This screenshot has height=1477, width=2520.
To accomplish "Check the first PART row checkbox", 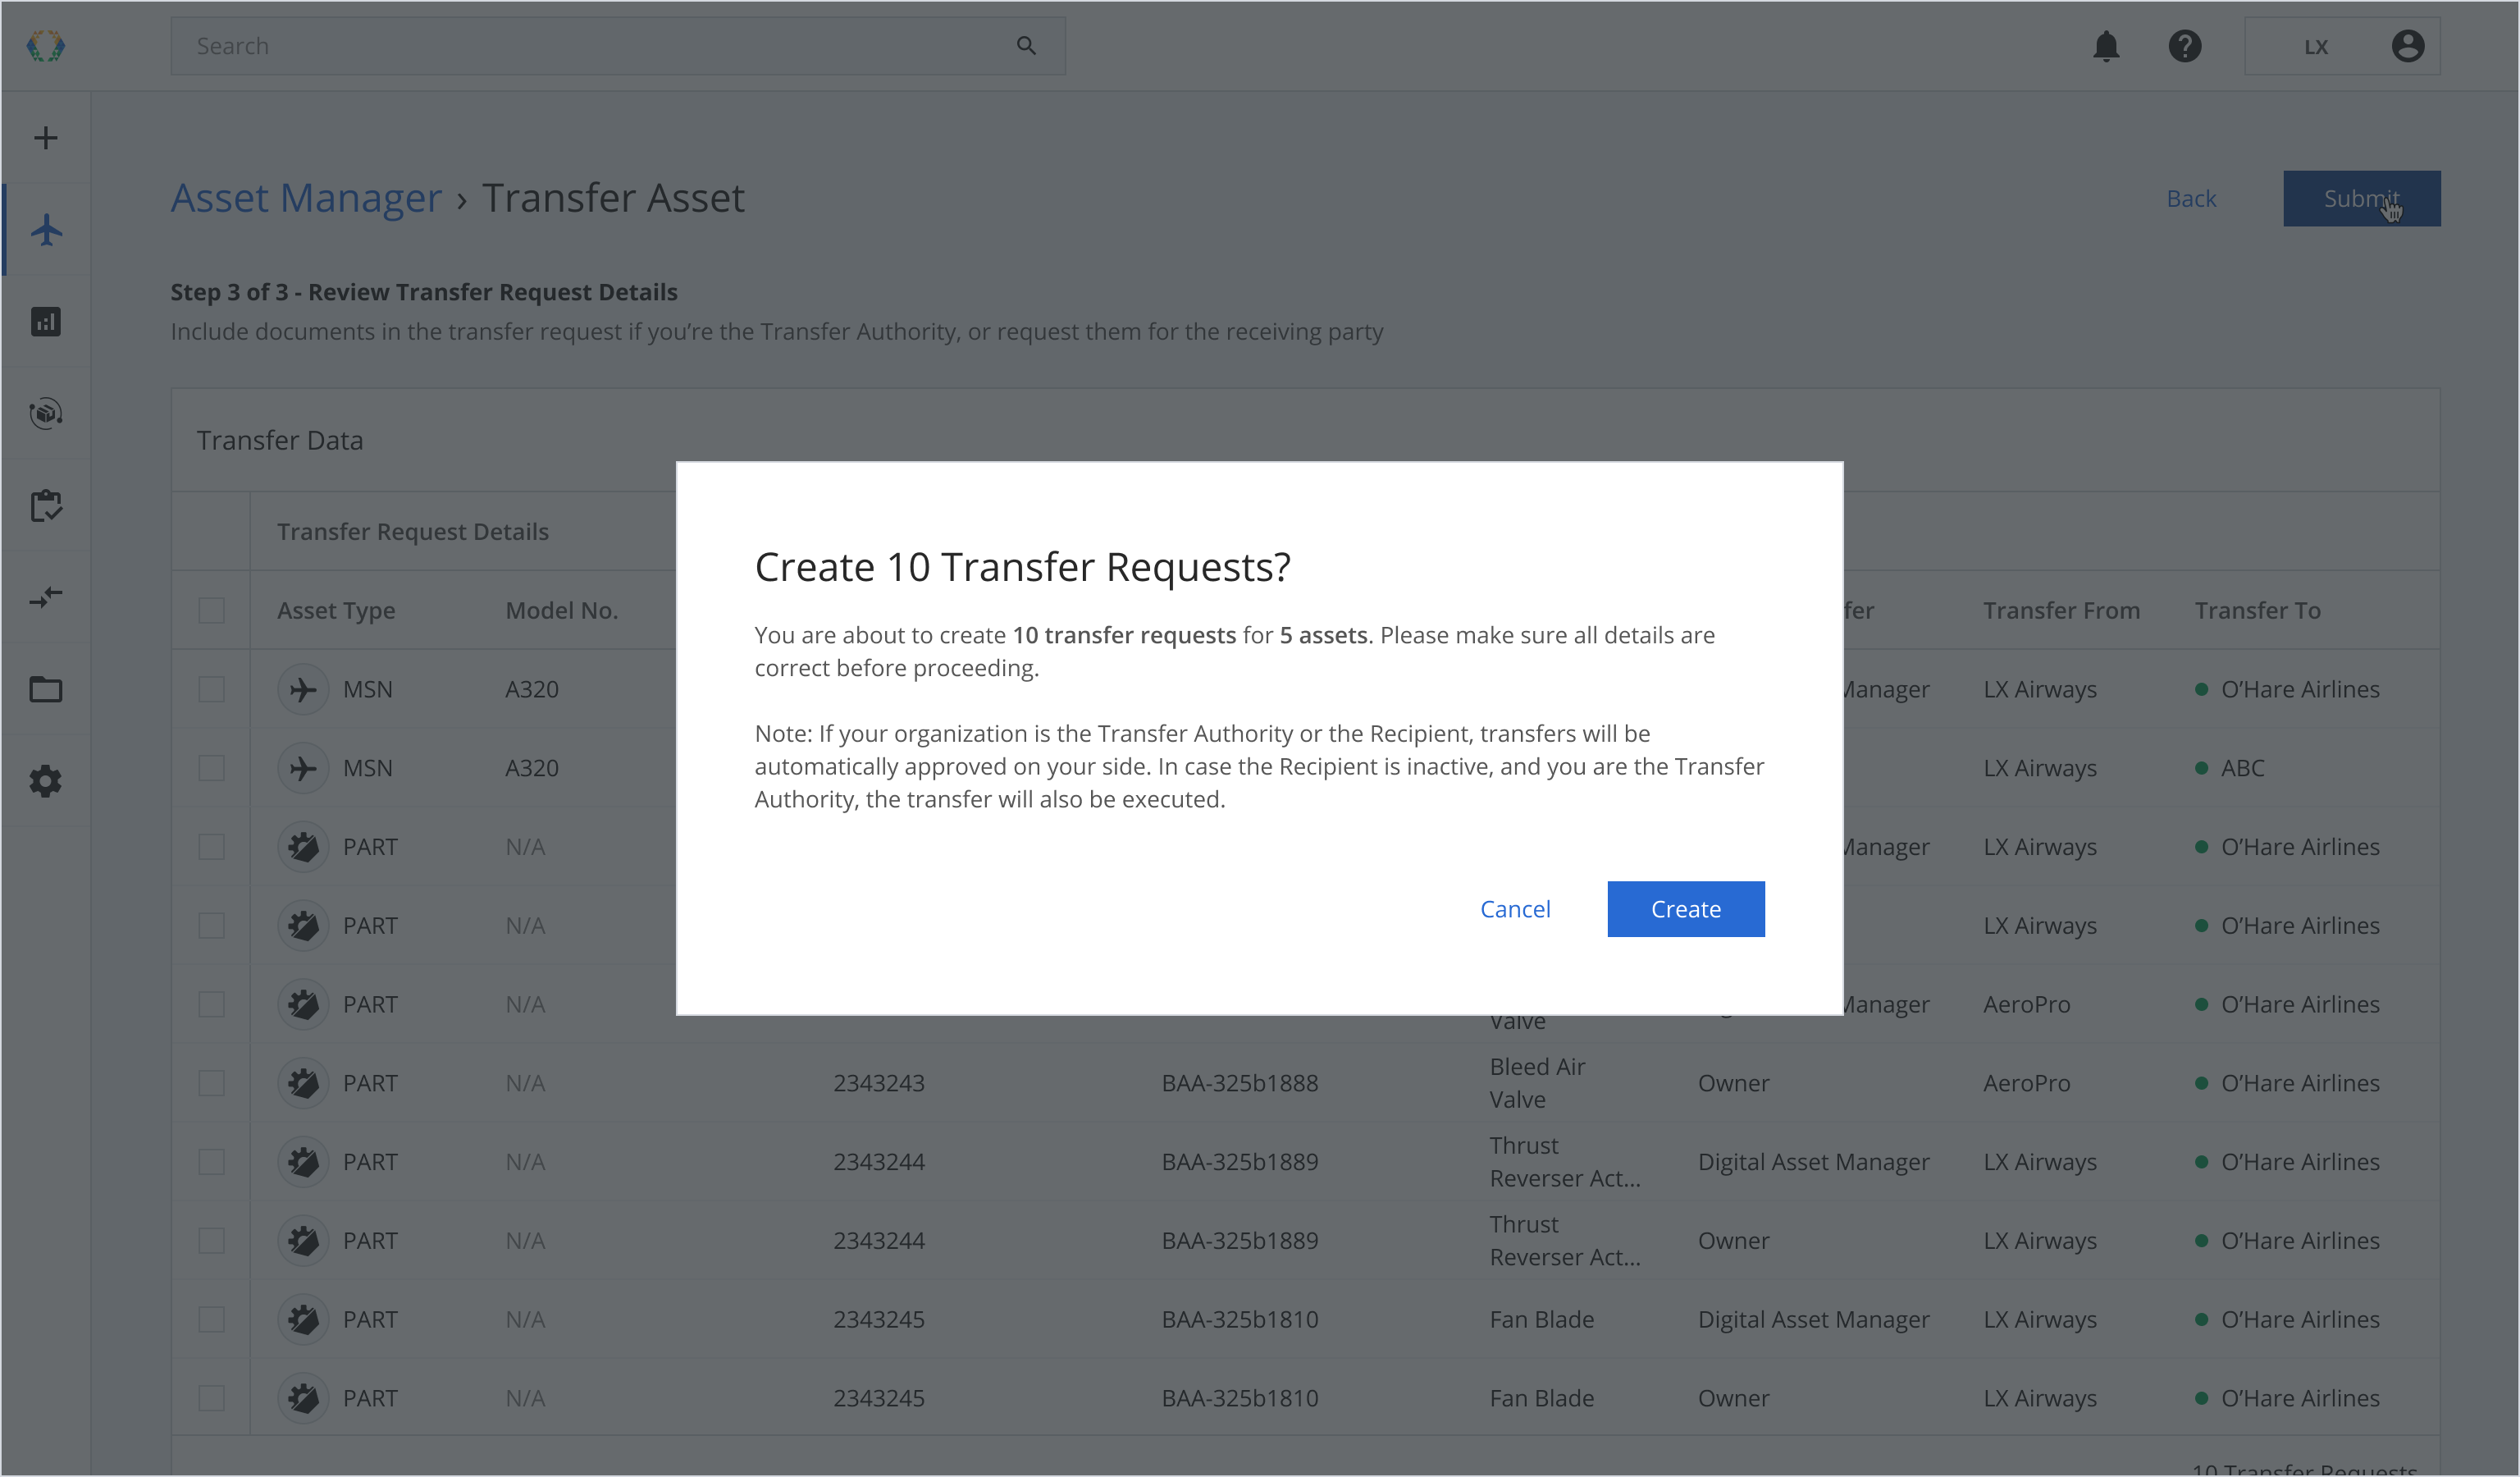I will click(211, 847).
